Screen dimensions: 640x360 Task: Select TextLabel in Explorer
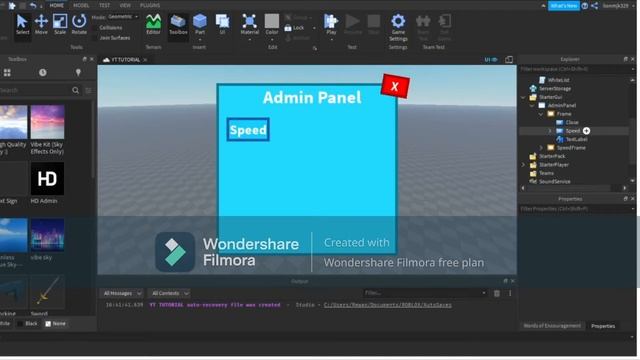click(576, 139)
